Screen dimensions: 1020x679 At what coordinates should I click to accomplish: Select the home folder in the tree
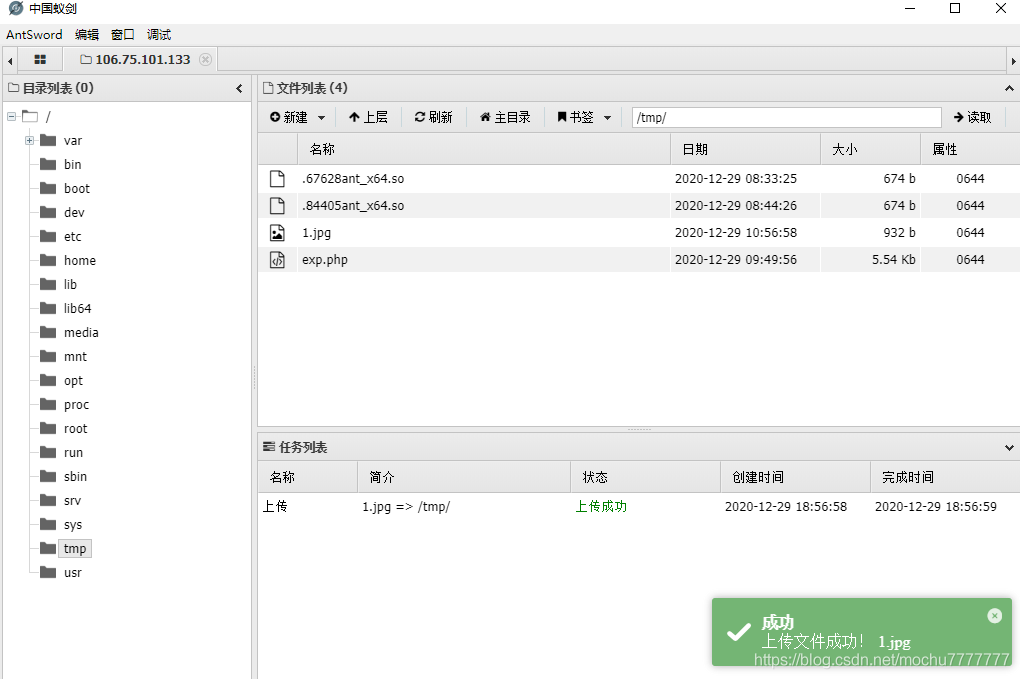(80, 261)
